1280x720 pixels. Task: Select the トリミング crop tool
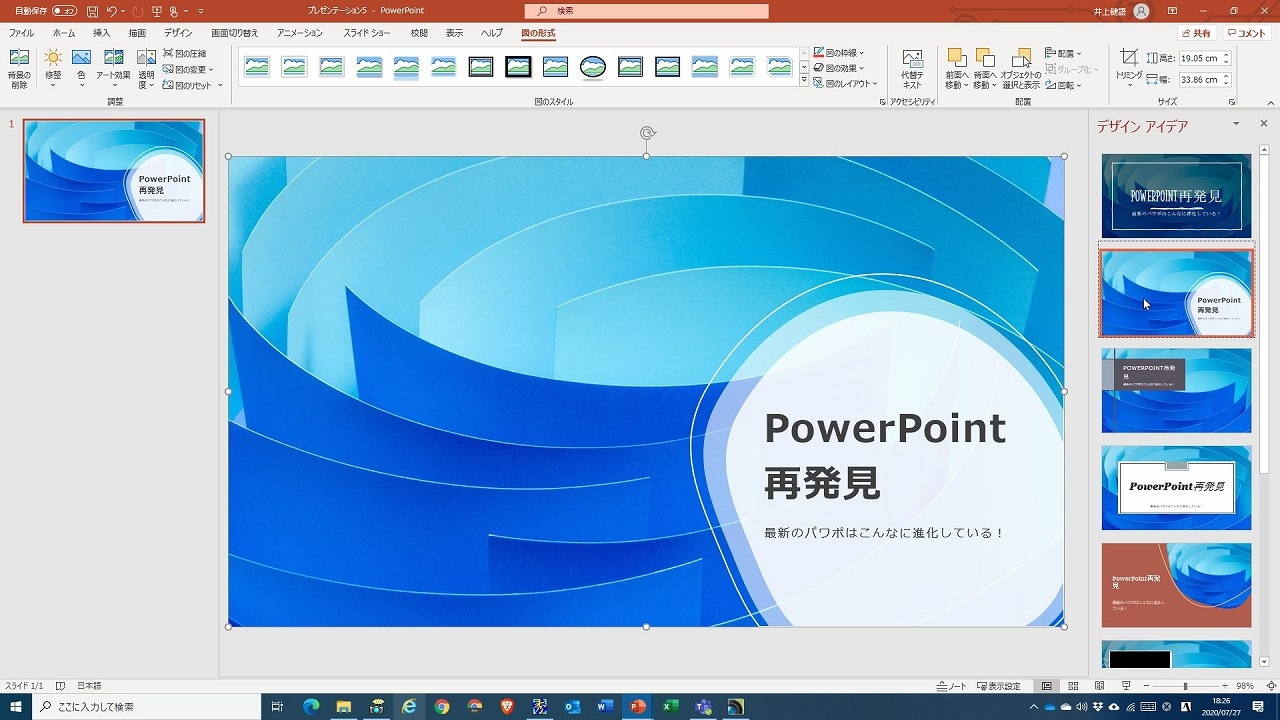[1129, 68]
